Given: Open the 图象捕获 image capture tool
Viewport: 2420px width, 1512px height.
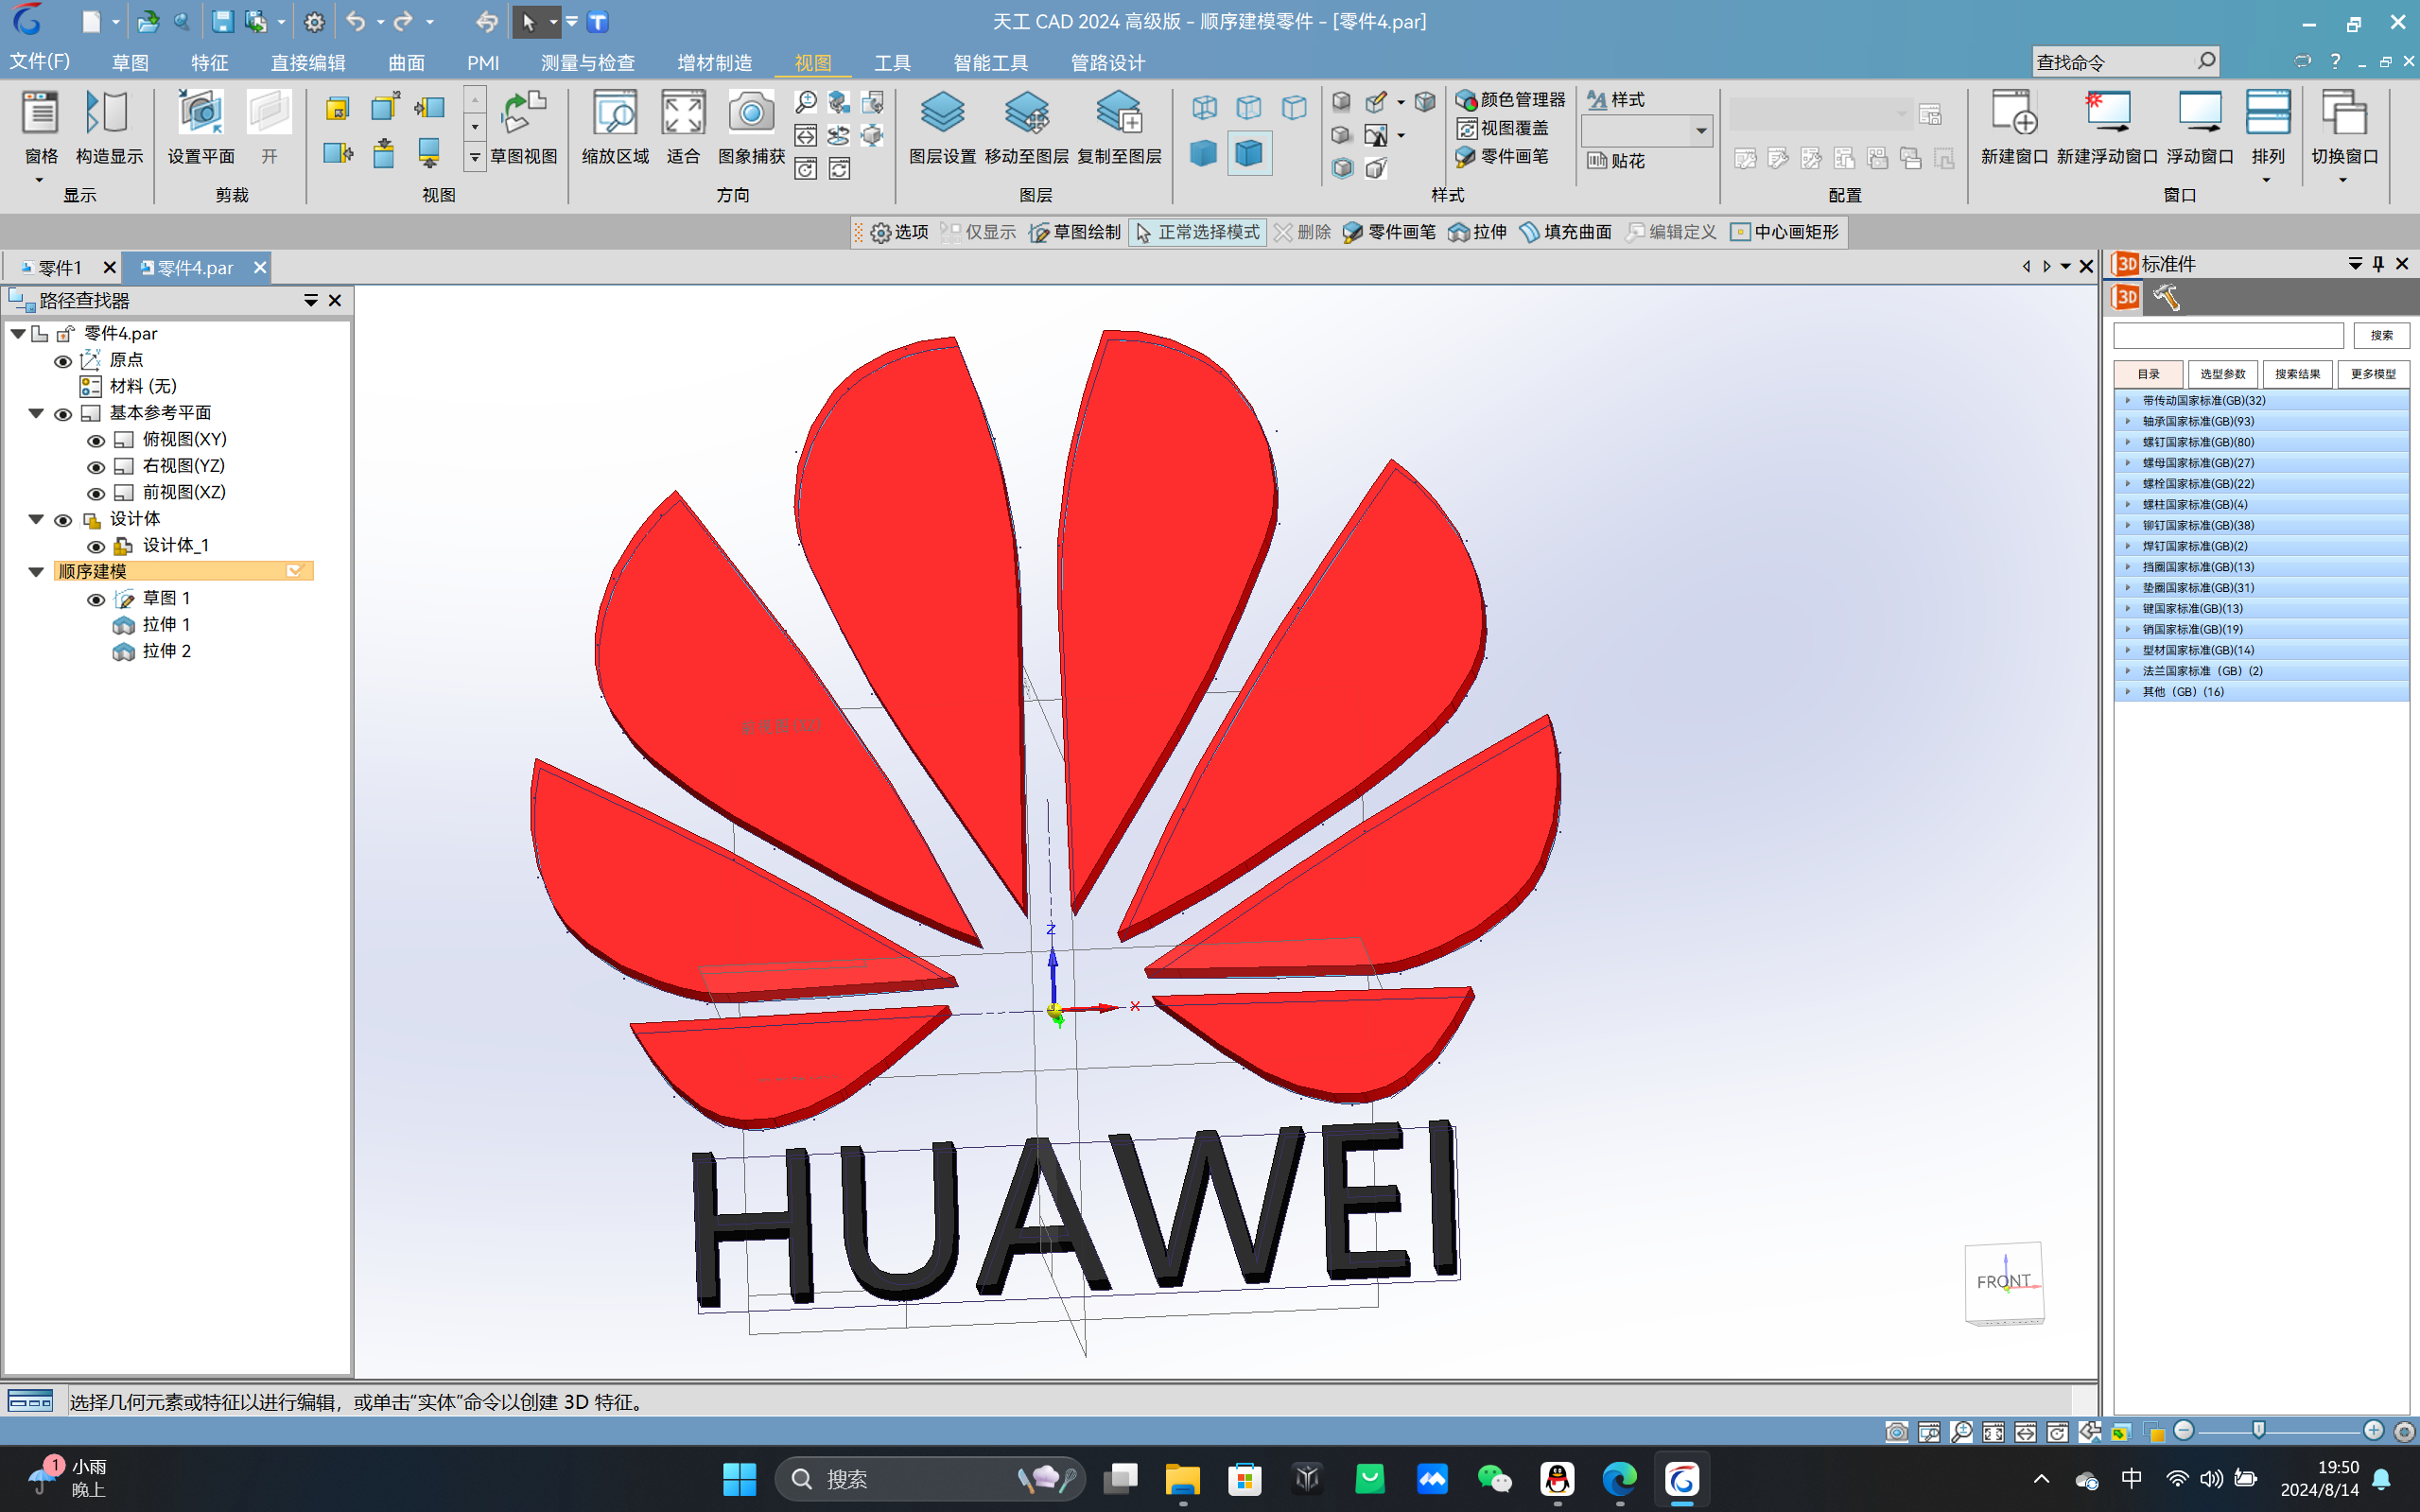Looking at the screenshot, I should tap(751, 127).
